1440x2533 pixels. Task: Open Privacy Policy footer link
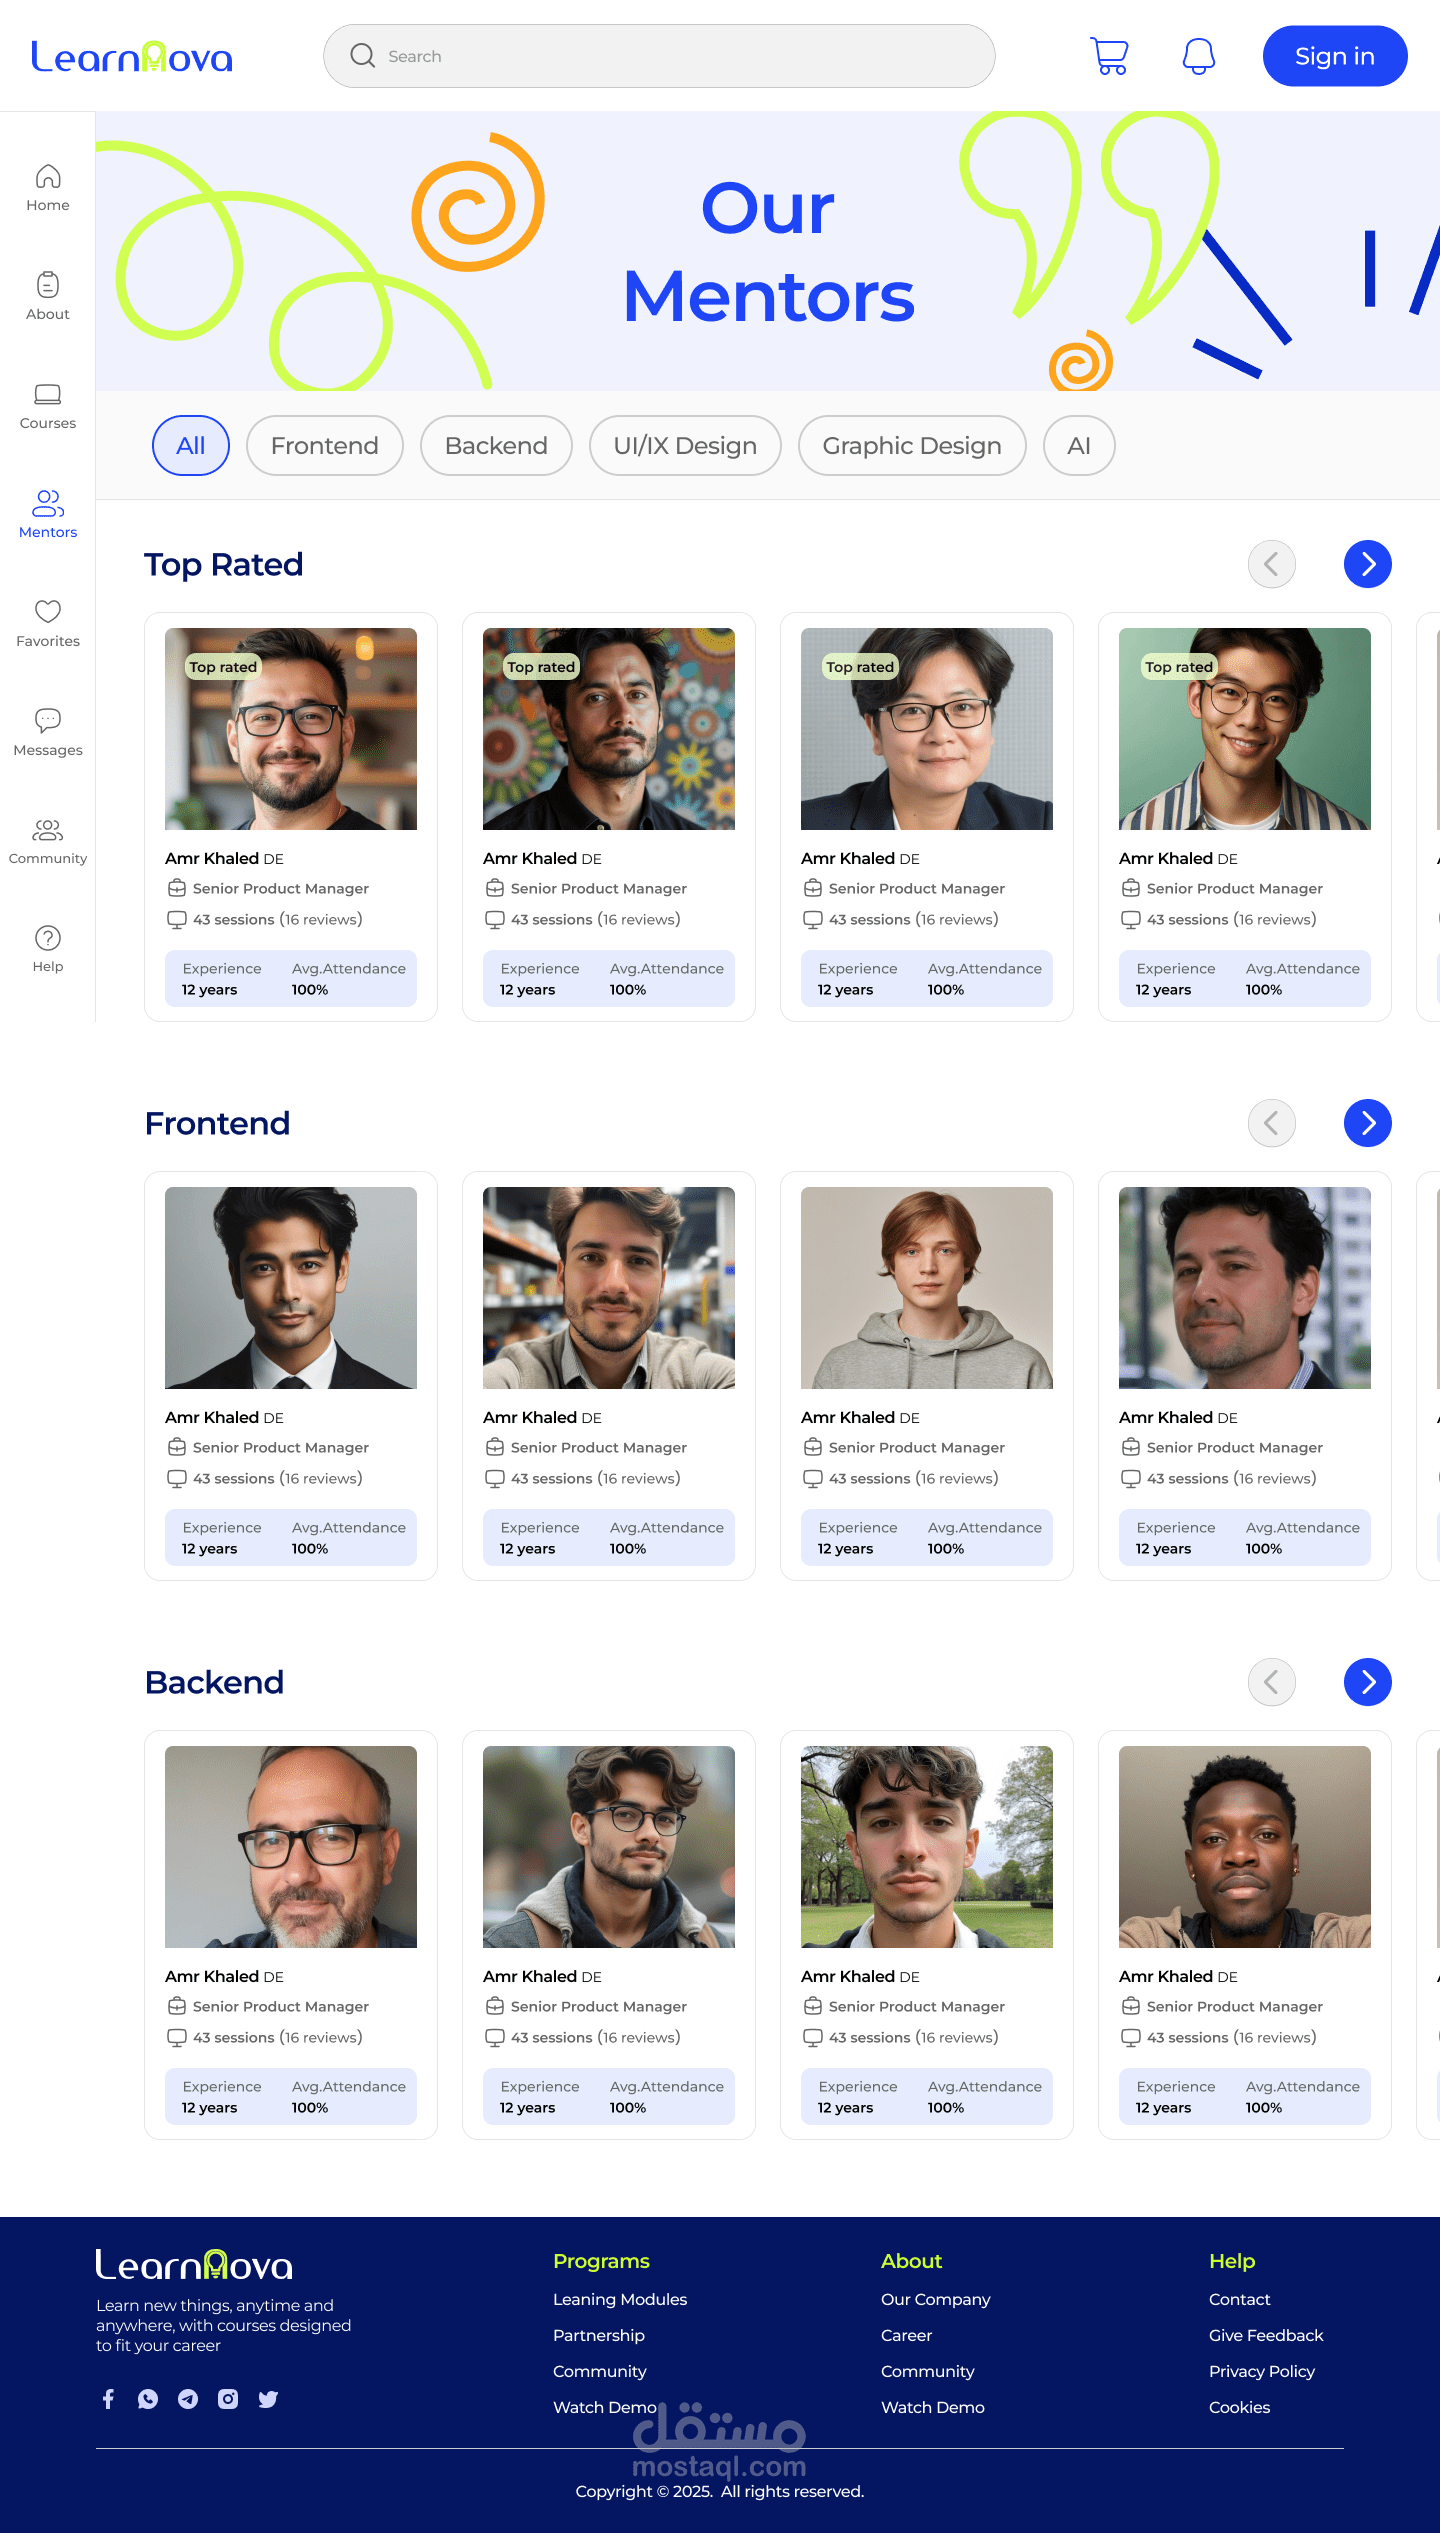coord(1262,2371)
